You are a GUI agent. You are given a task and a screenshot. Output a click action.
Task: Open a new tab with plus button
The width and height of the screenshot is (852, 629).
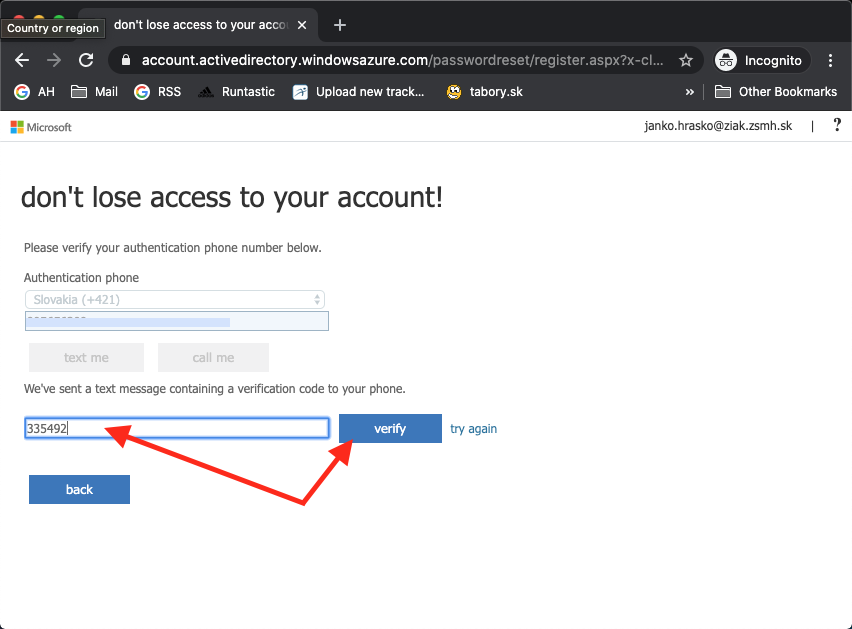(x=340, y=25)
